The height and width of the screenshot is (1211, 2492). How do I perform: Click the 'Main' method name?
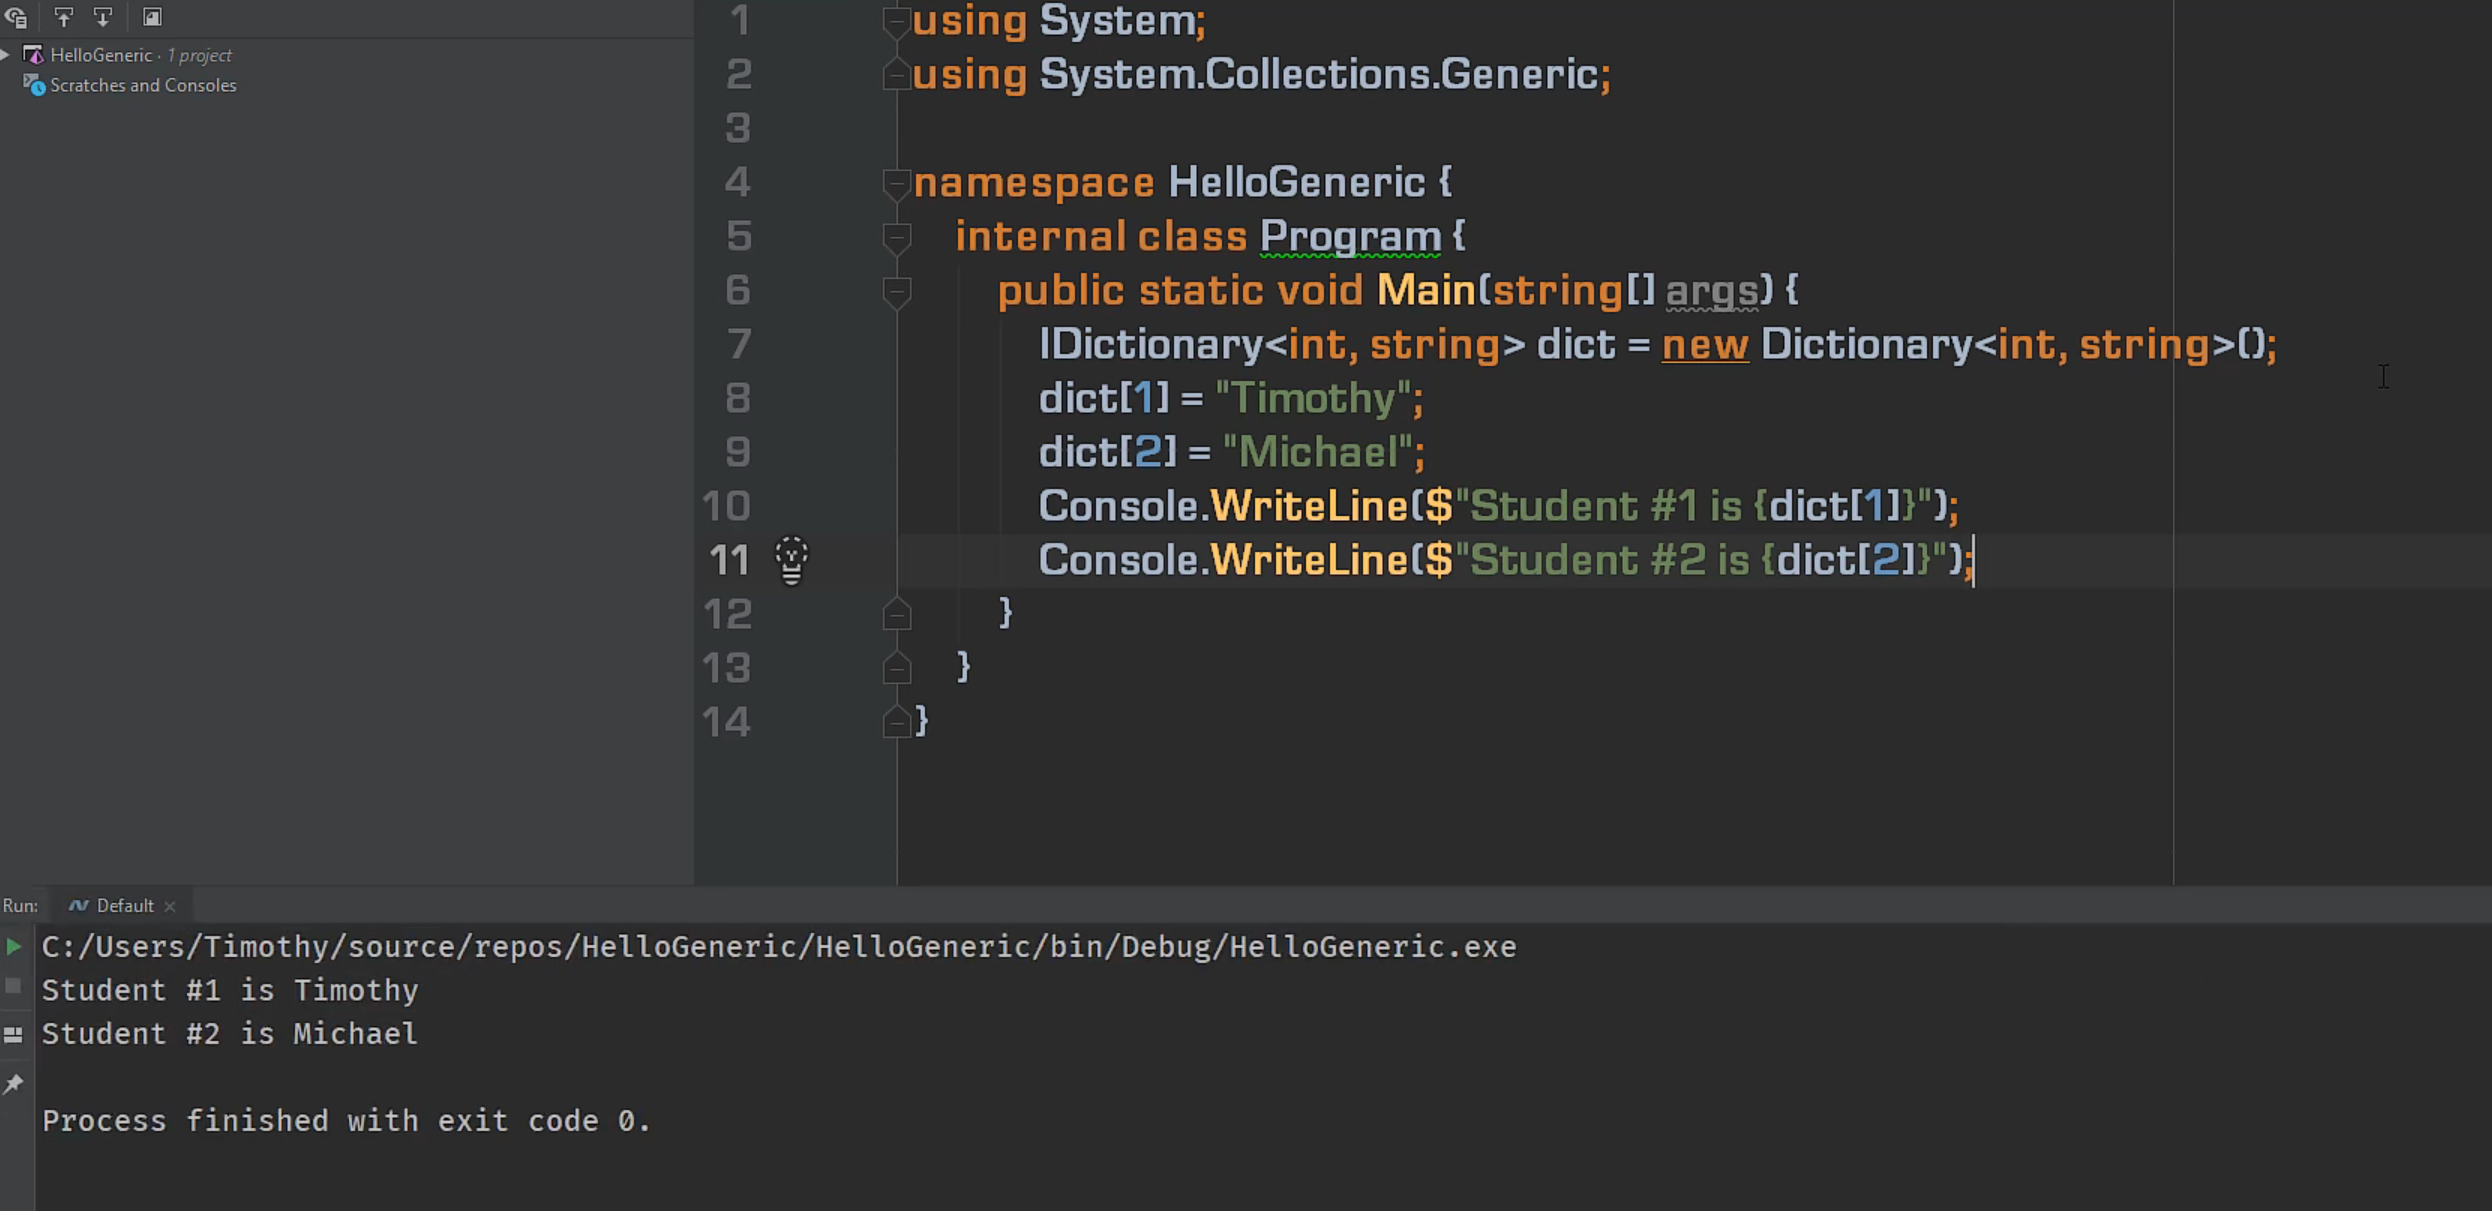click(1426, 290)
